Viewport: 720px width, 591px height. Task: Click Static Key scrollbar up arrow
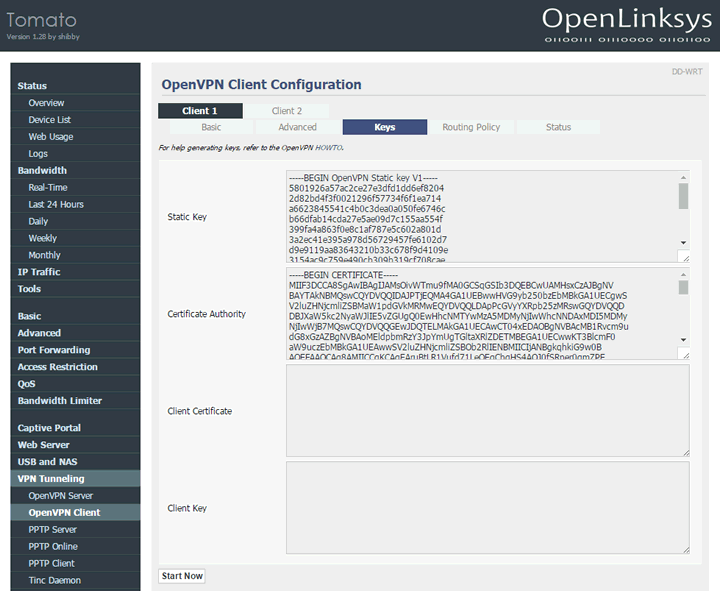pyautogui.click(x=683, y=177)
